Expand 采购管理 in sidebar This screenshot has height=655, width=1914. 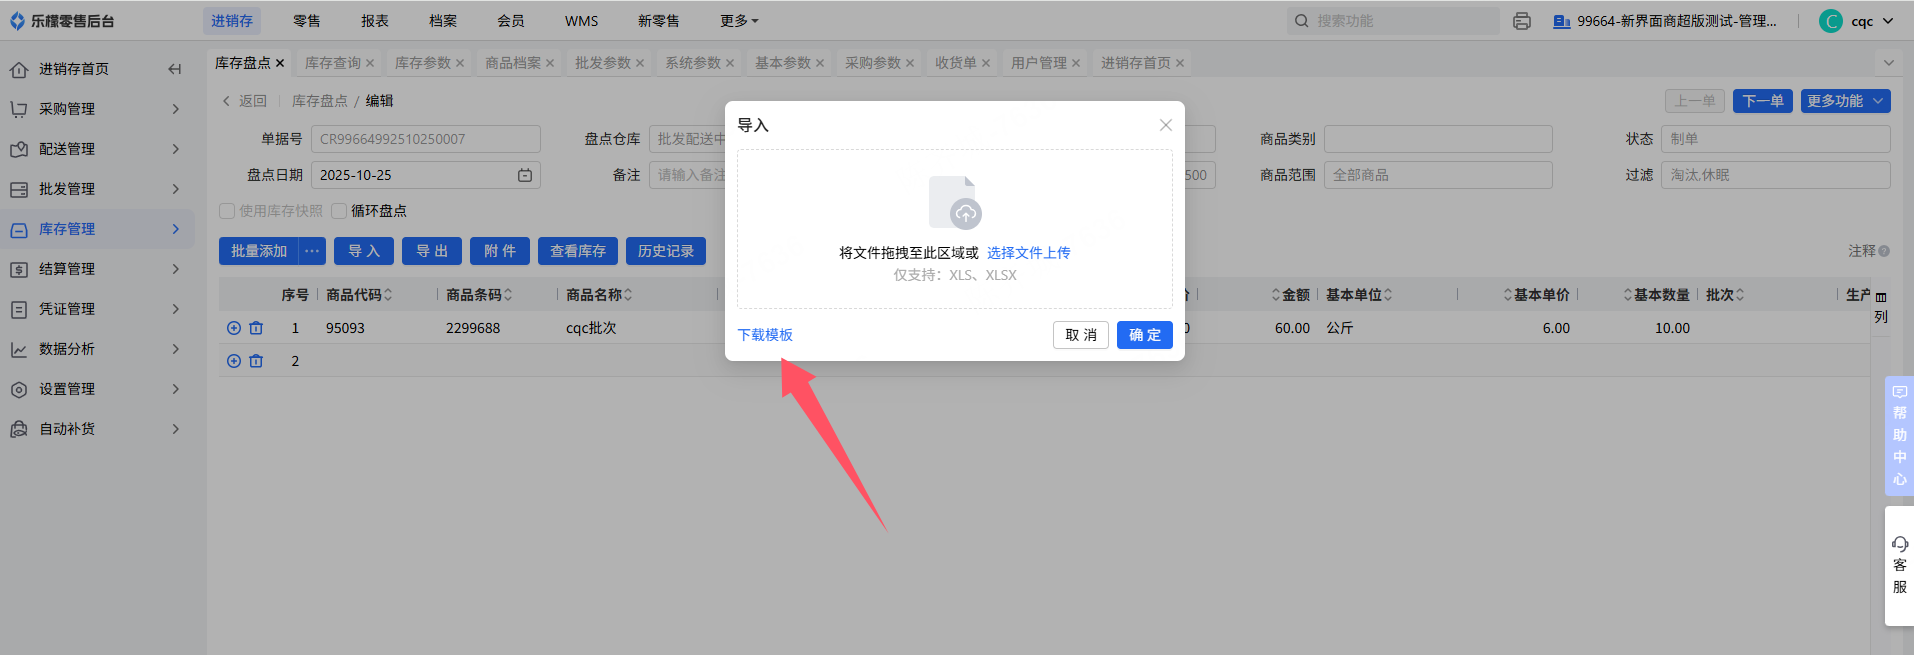(x=176, y=109)
